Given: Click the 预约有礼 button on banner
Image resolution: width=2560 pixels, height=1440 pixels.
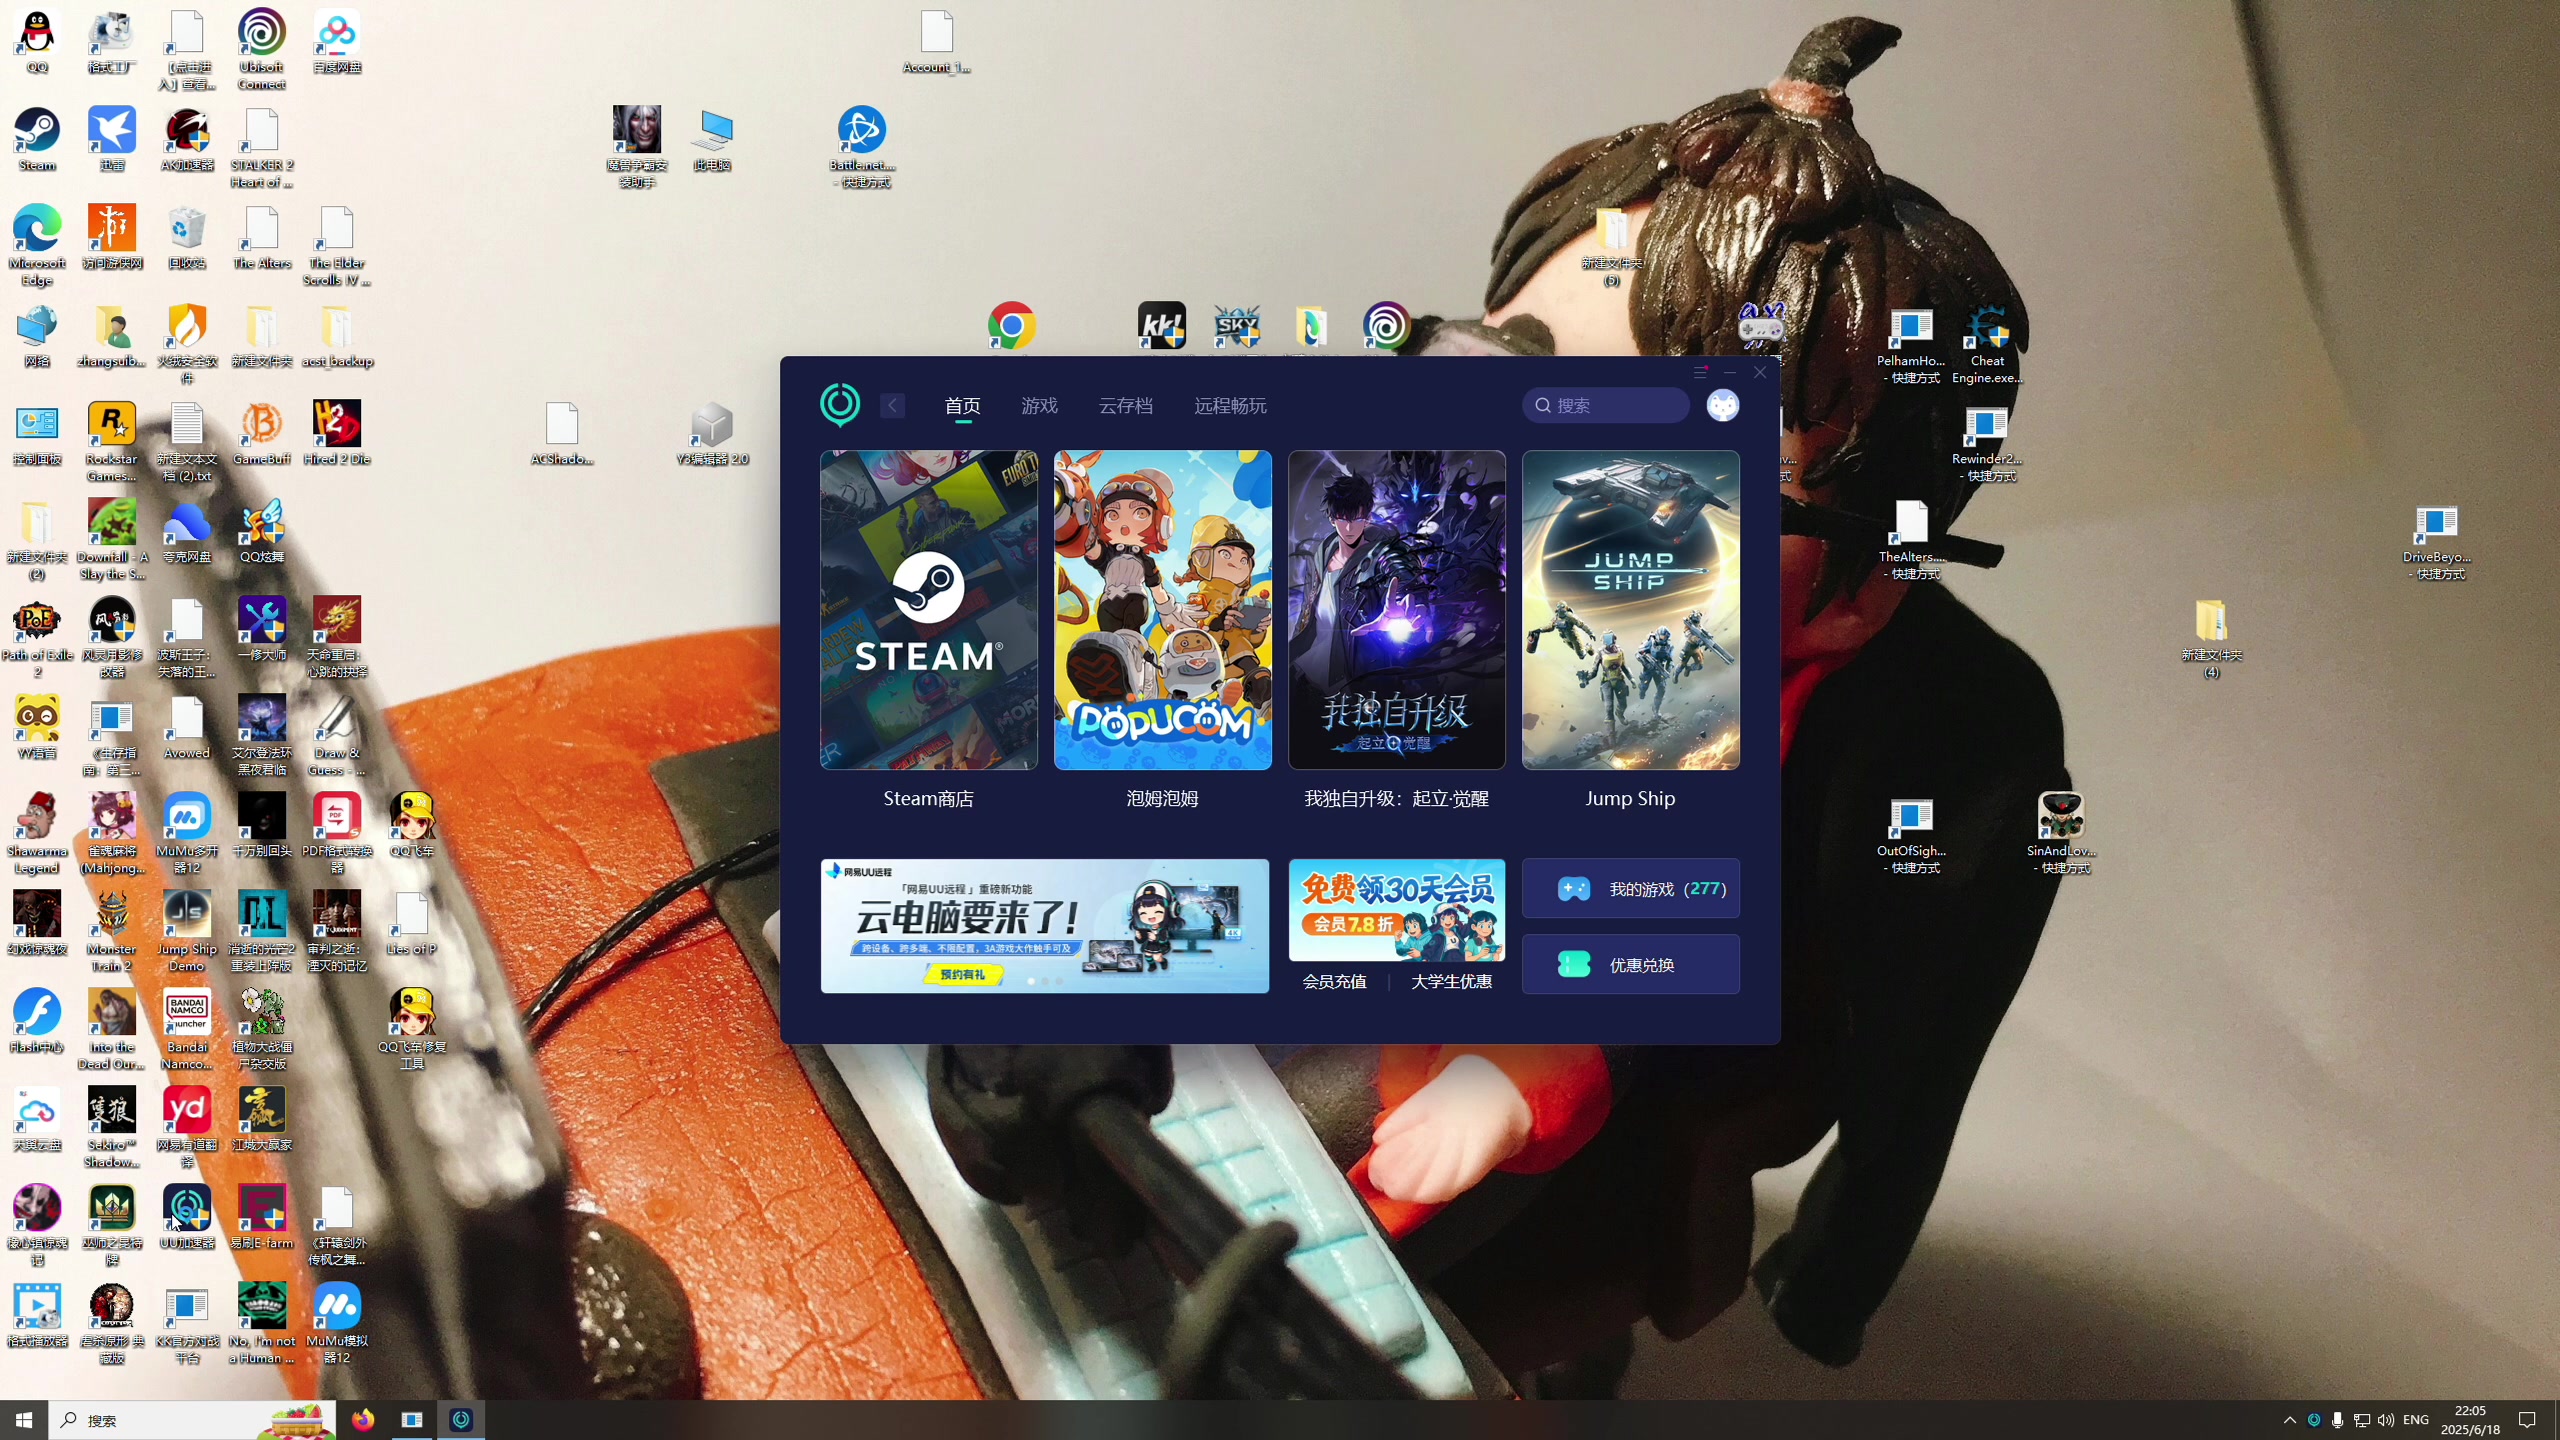Looking at the screenshot, I should click(x=962, y=973).
